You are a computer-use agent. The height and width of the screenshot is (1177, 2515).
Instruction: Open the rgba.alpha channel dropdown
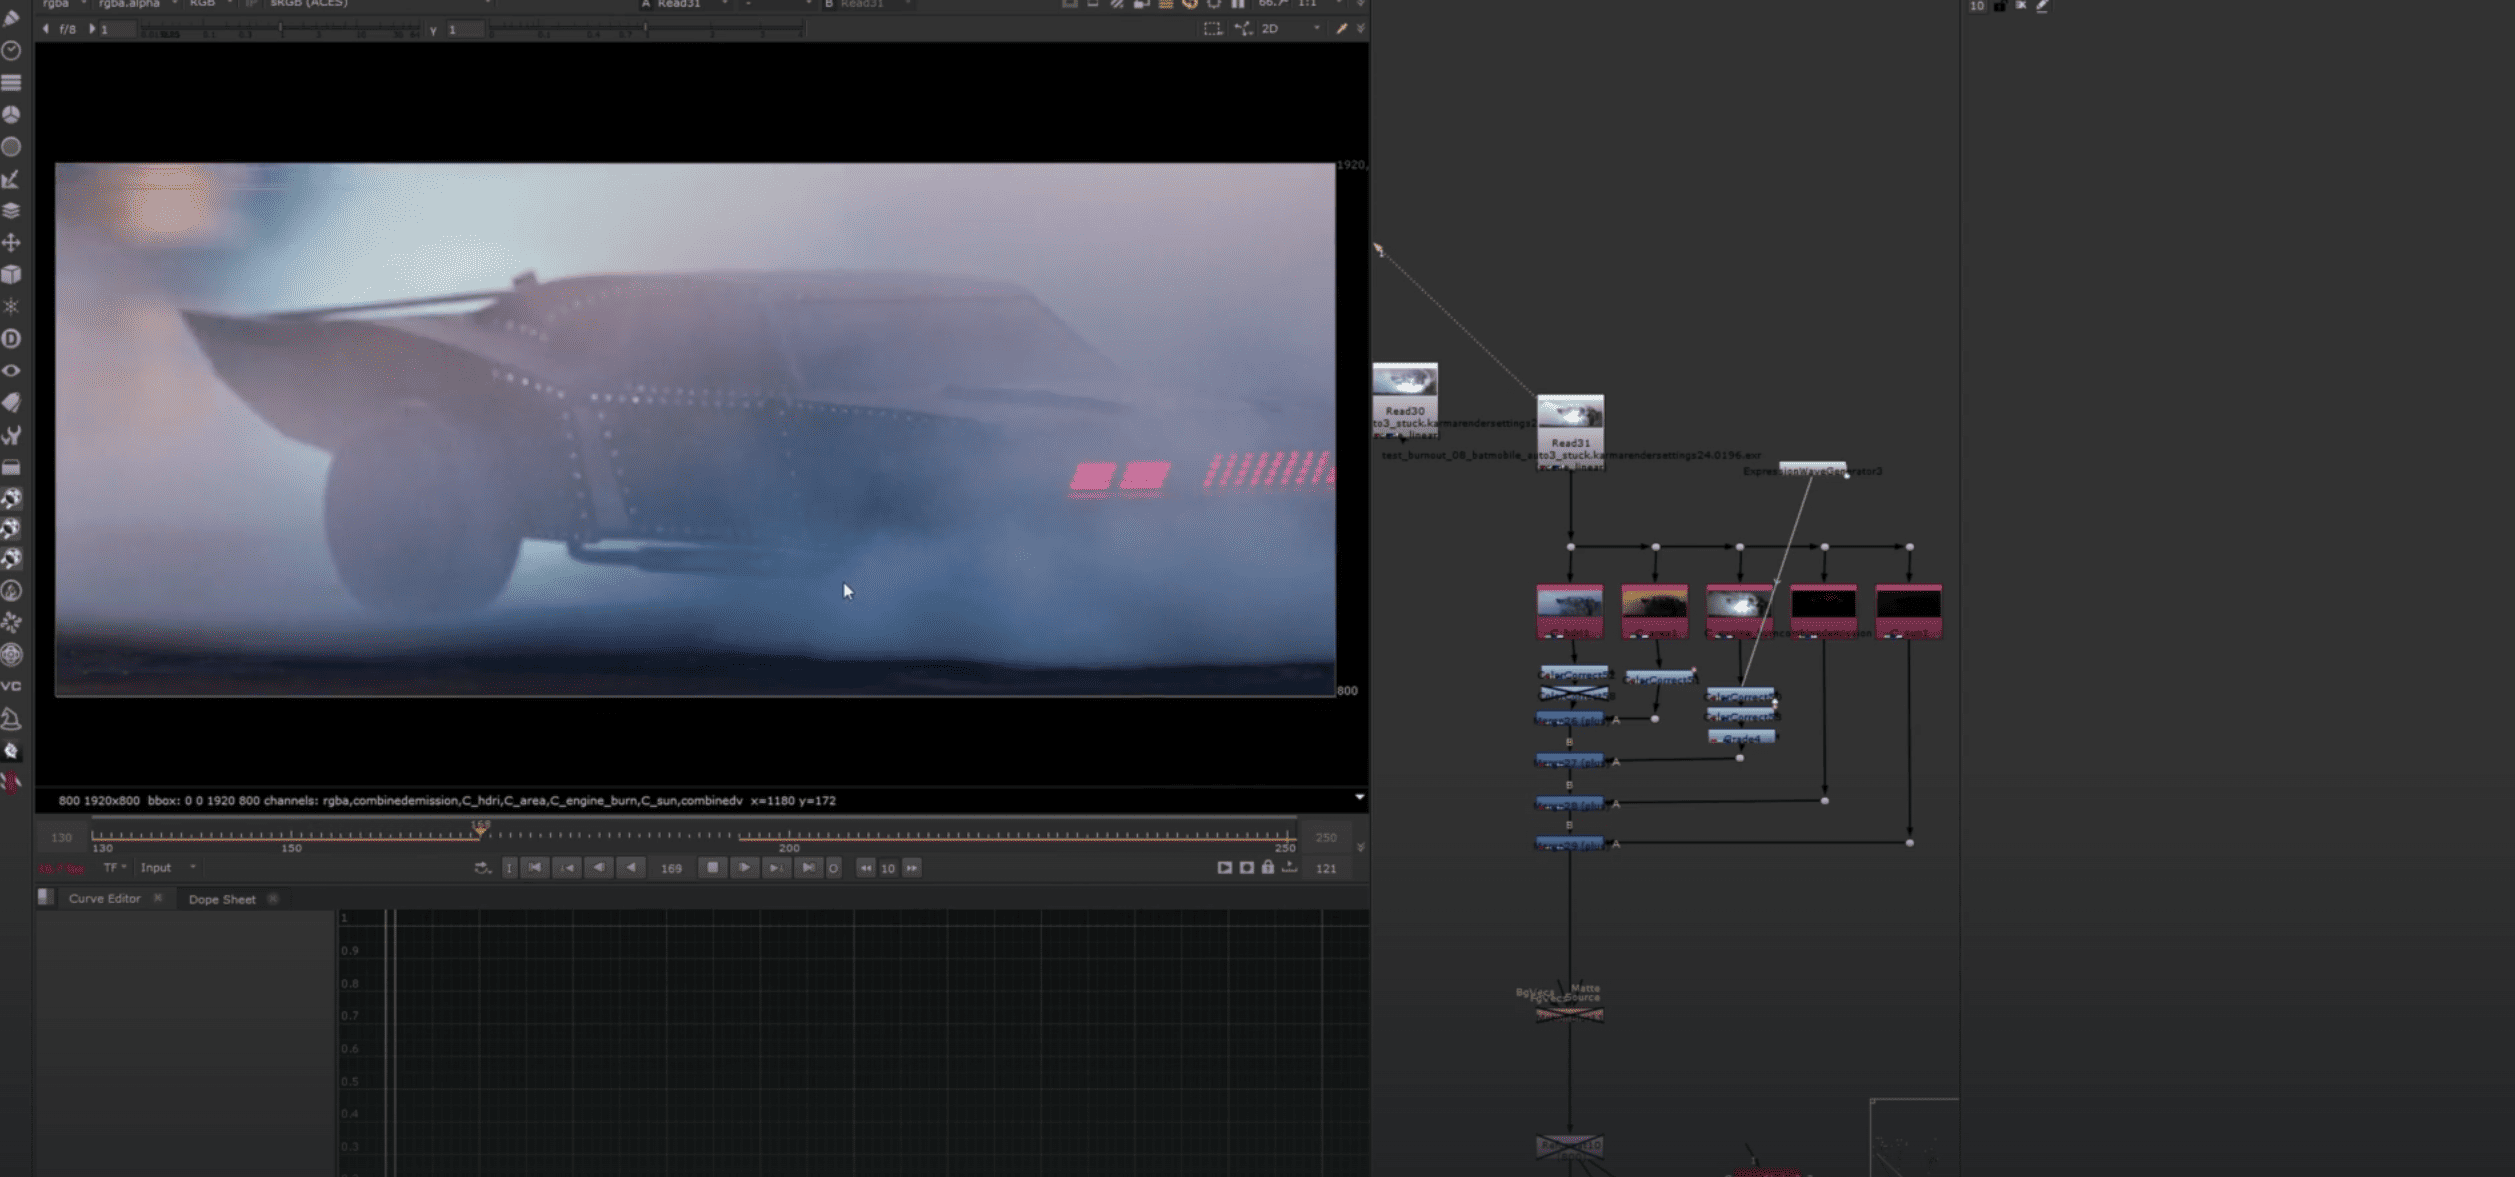pos(137,4)
